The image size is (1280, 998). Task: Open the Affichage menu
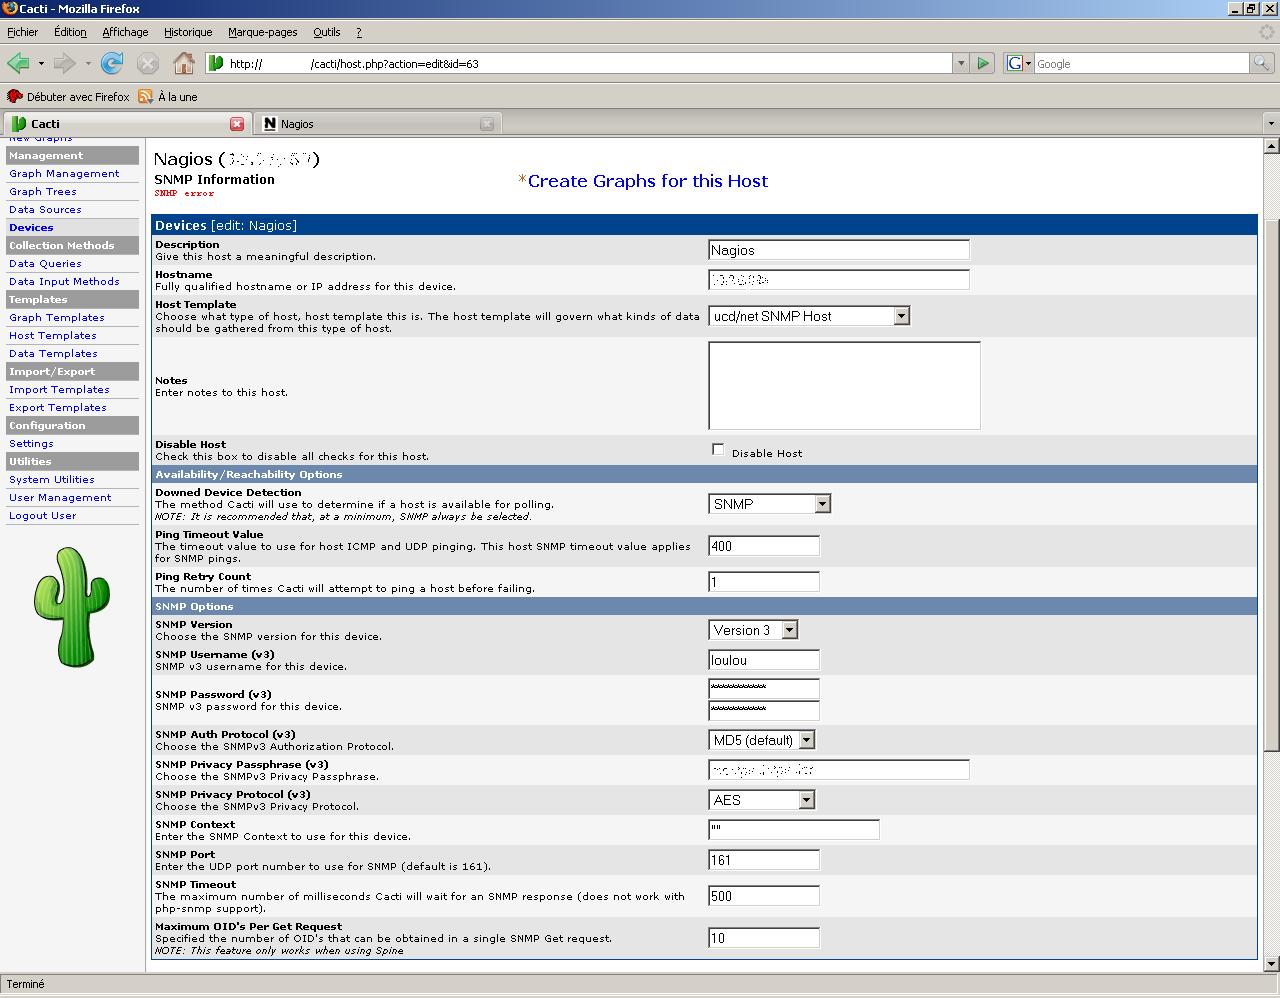(125, 32)
